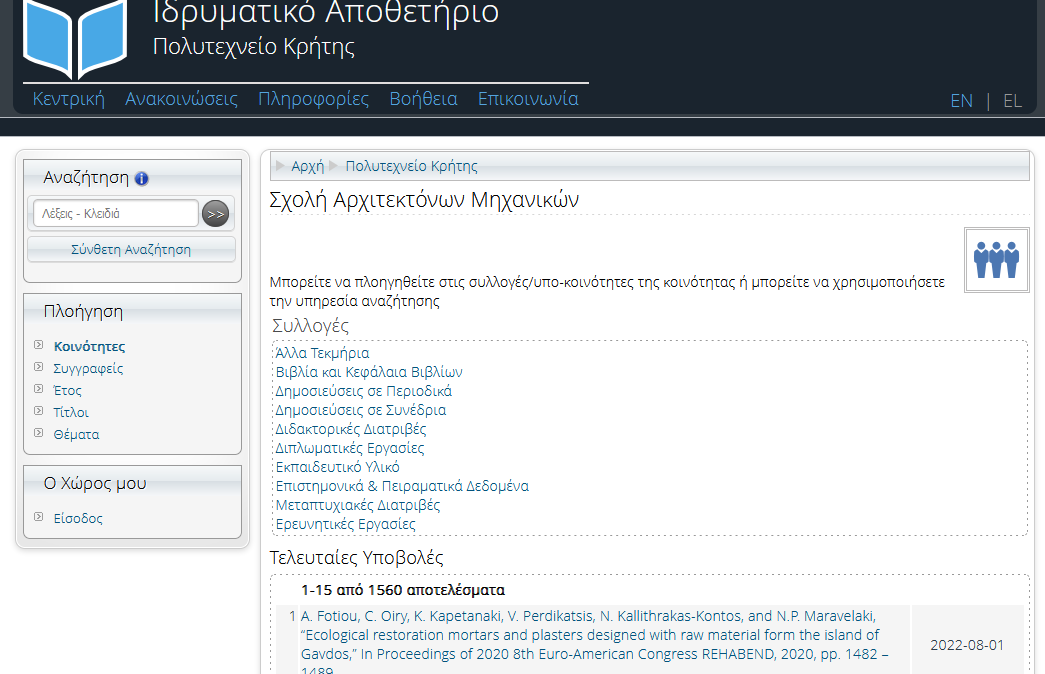Browse by Θέματα
The height and width of the screenshot is (674, 1045).
pyautogui.click(x=76, y=435)
